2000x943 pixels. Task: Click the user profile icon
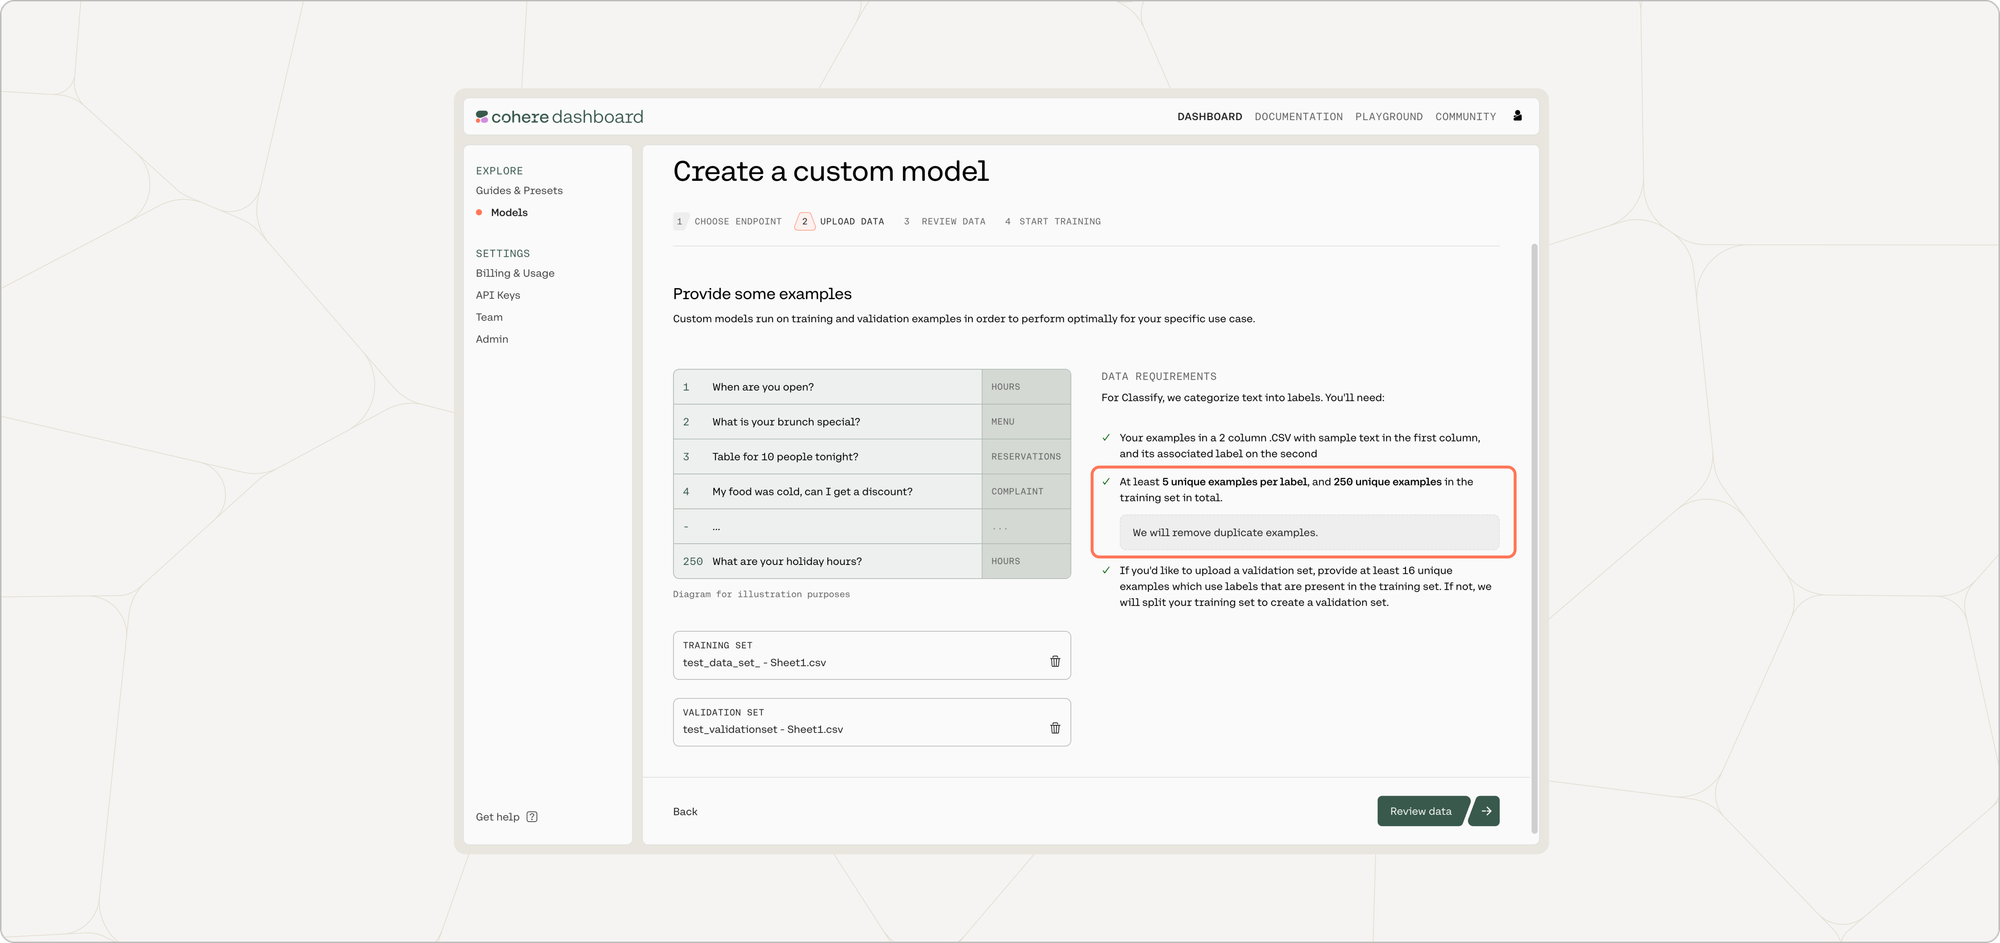1517,116
